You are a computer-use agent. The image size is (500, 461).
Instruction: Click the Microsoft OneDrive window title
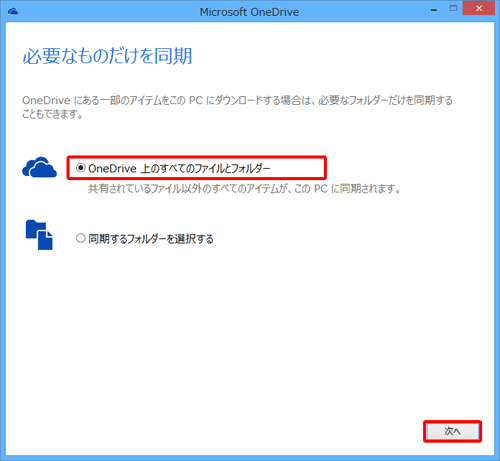[x=249, y=12]
